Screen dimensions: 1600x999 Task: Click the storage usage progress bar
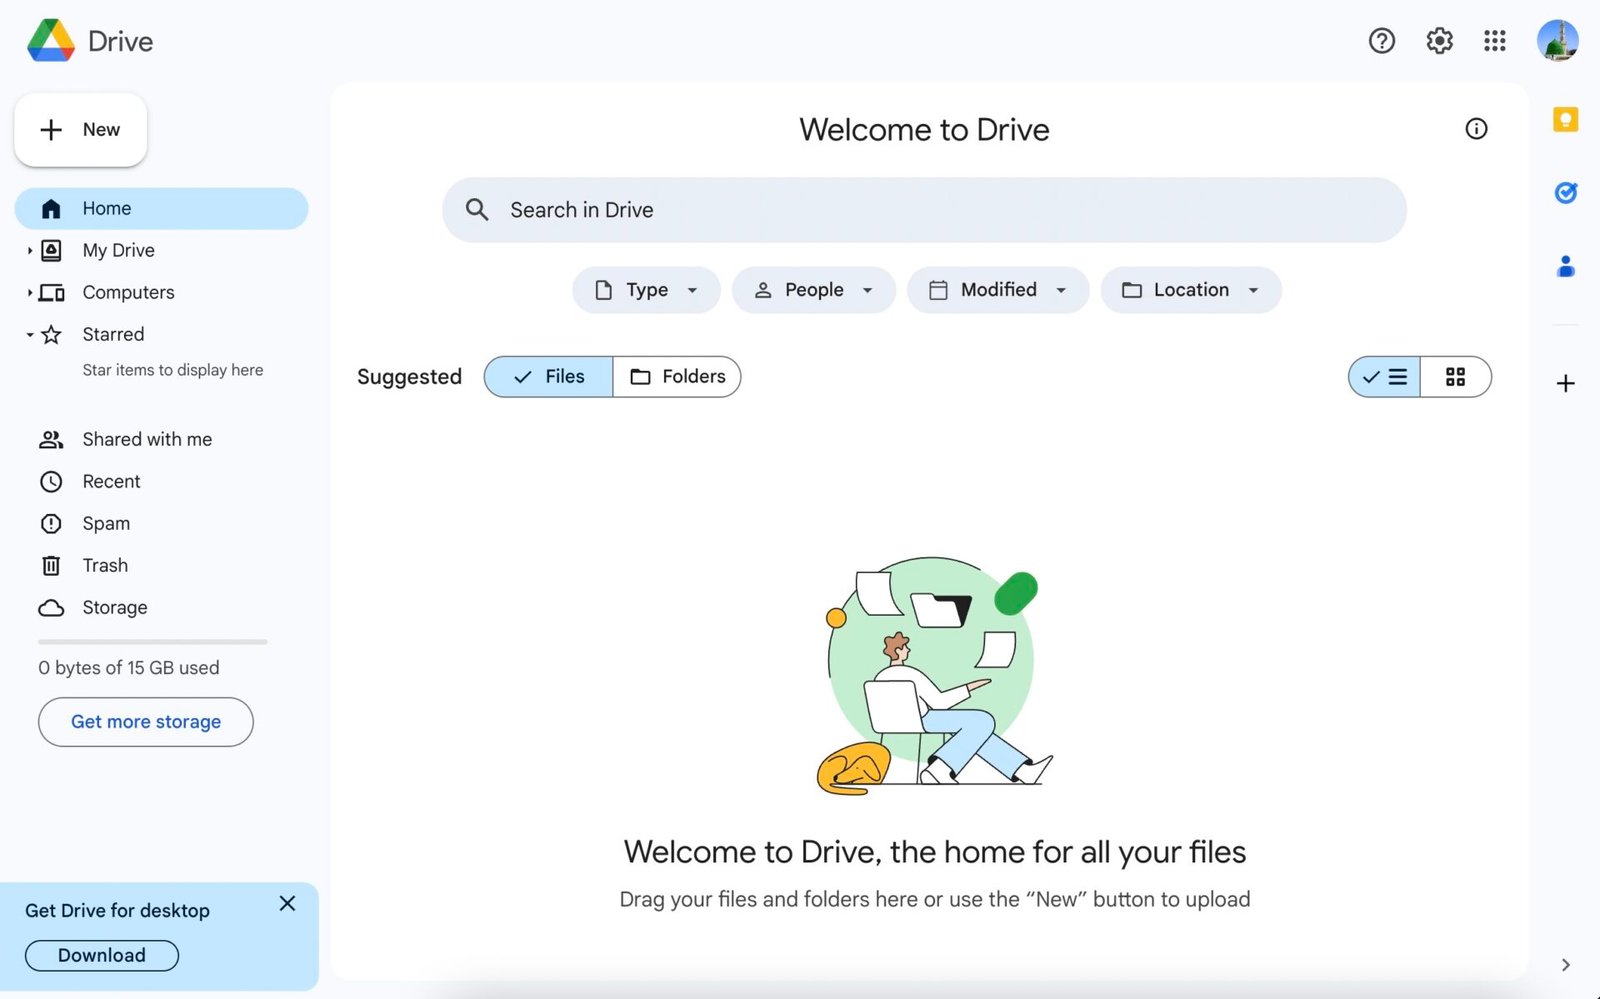tap(151, 642)
